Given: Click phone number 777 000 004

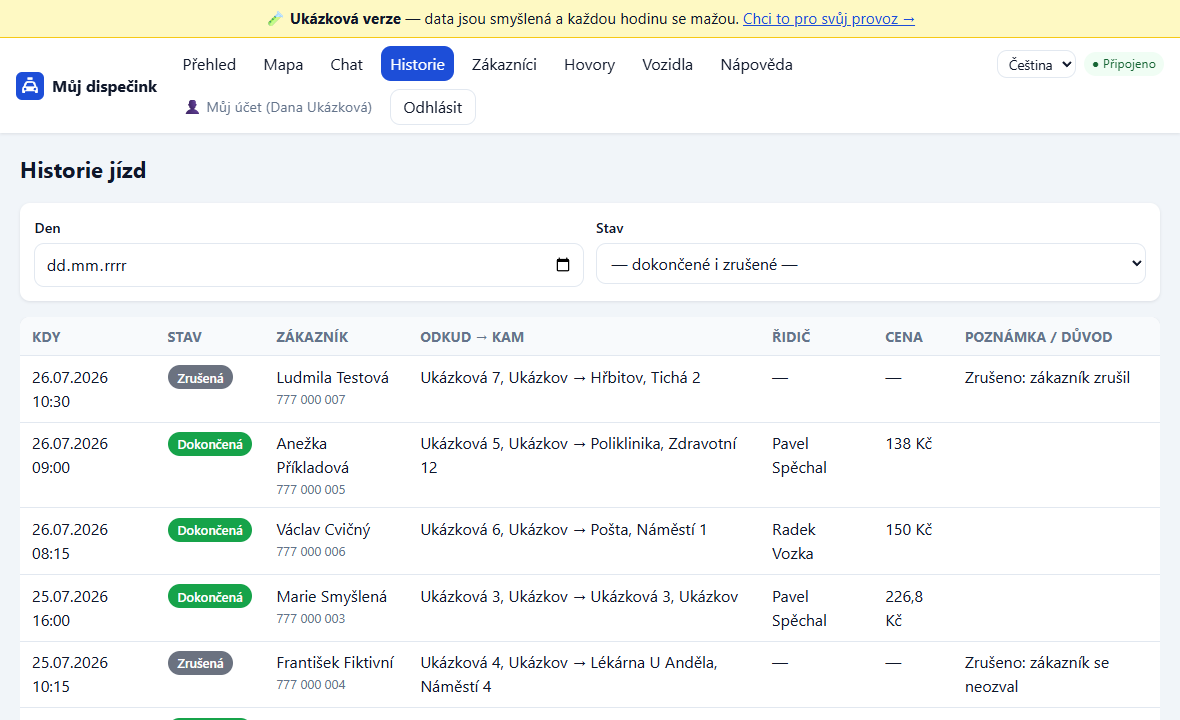Looking at the screenshot, I should coord(311,685).
